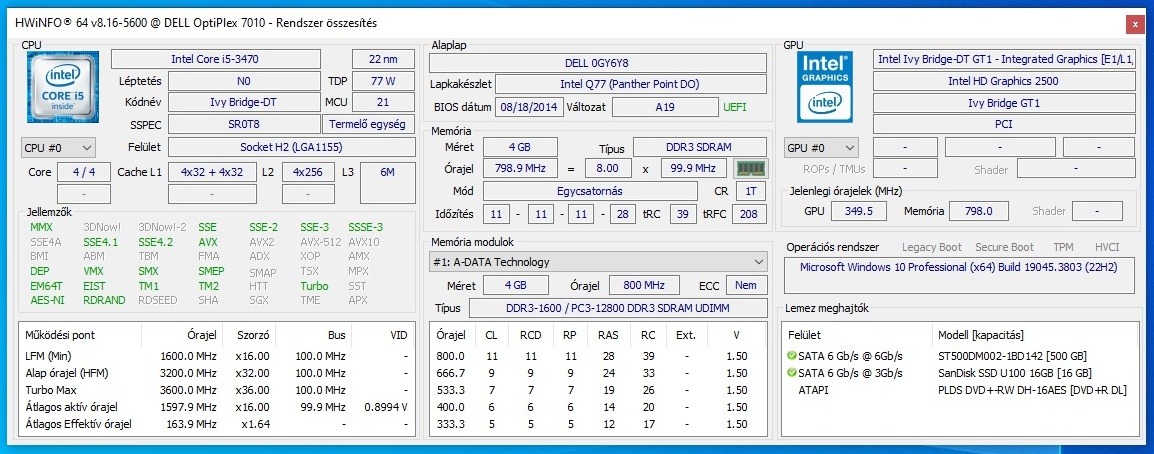Click the 333.3 memory timing row
1154x454 pixels.
click(x=596, y=424)
